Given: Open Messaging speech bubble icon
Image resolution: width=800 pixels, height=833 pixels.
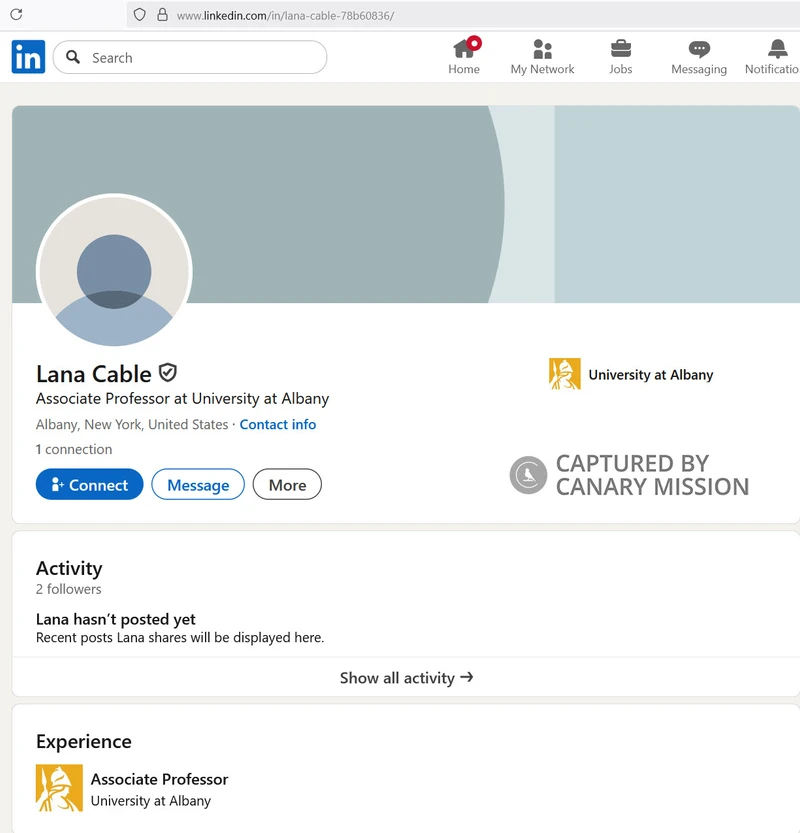Looking at the screenshot, I should 699,49.
